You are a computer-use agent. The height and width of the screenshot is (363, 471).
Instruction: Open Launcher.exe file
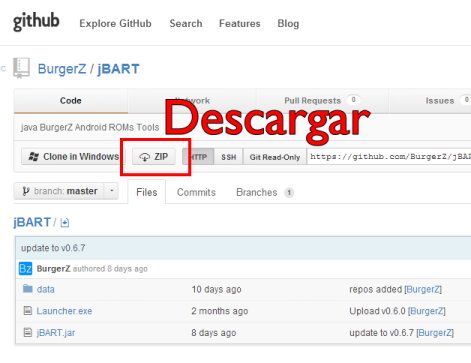64,311
